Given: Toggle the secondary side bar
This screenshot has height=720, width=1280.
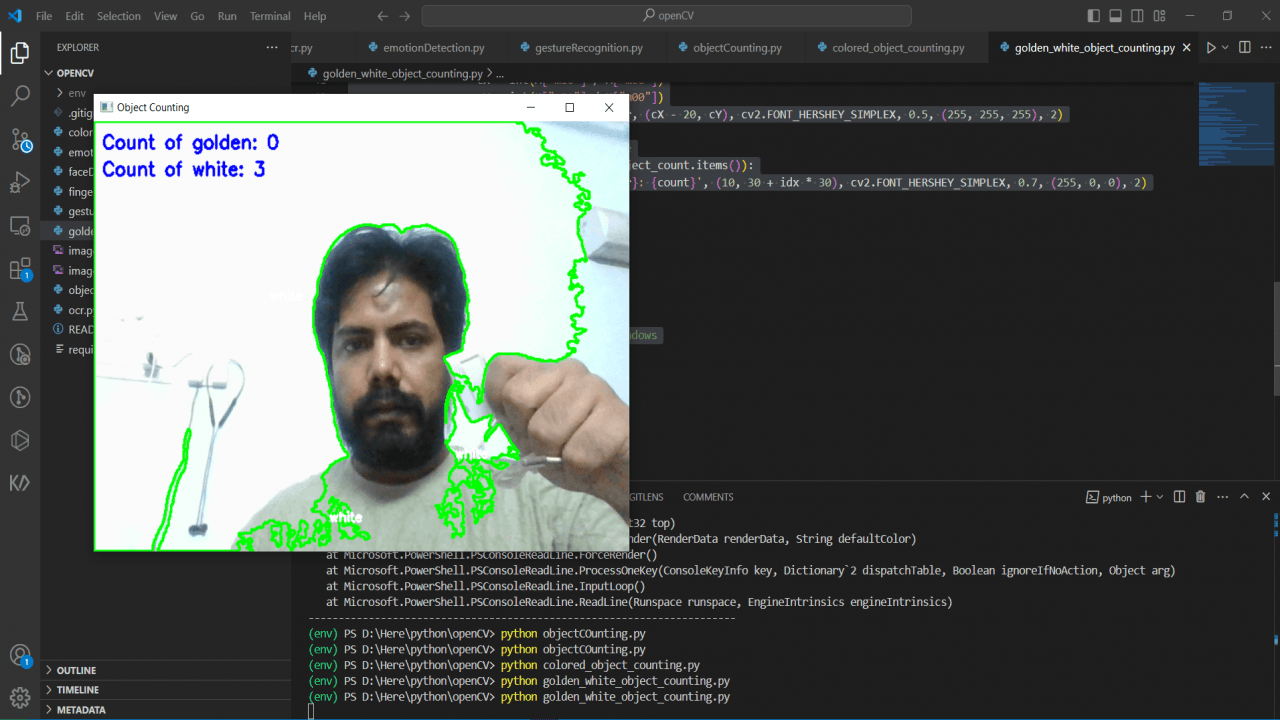Looking at the screenshot, I should click(1138, 16).
